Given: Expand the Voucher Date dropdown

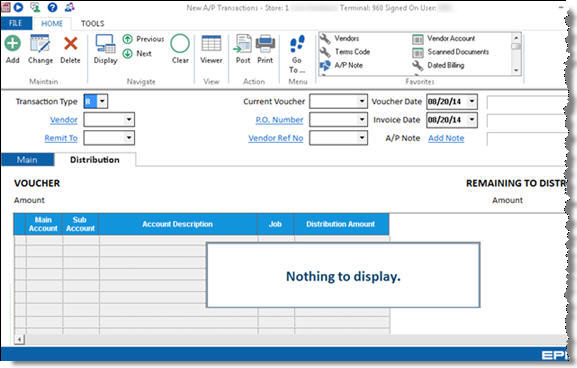Looking at the screenshot, I should (472, 101).
